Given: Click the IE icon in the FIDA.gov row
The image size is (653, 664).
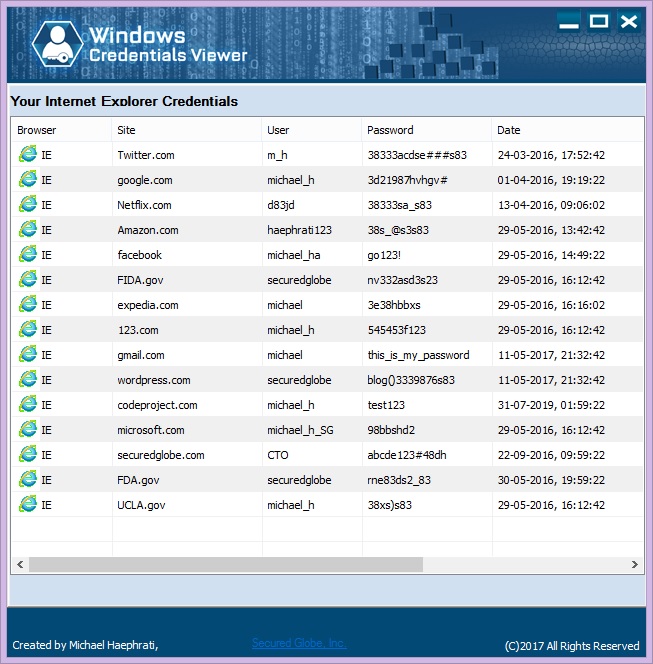Looking at the screenshot, I should coord(28,279).
